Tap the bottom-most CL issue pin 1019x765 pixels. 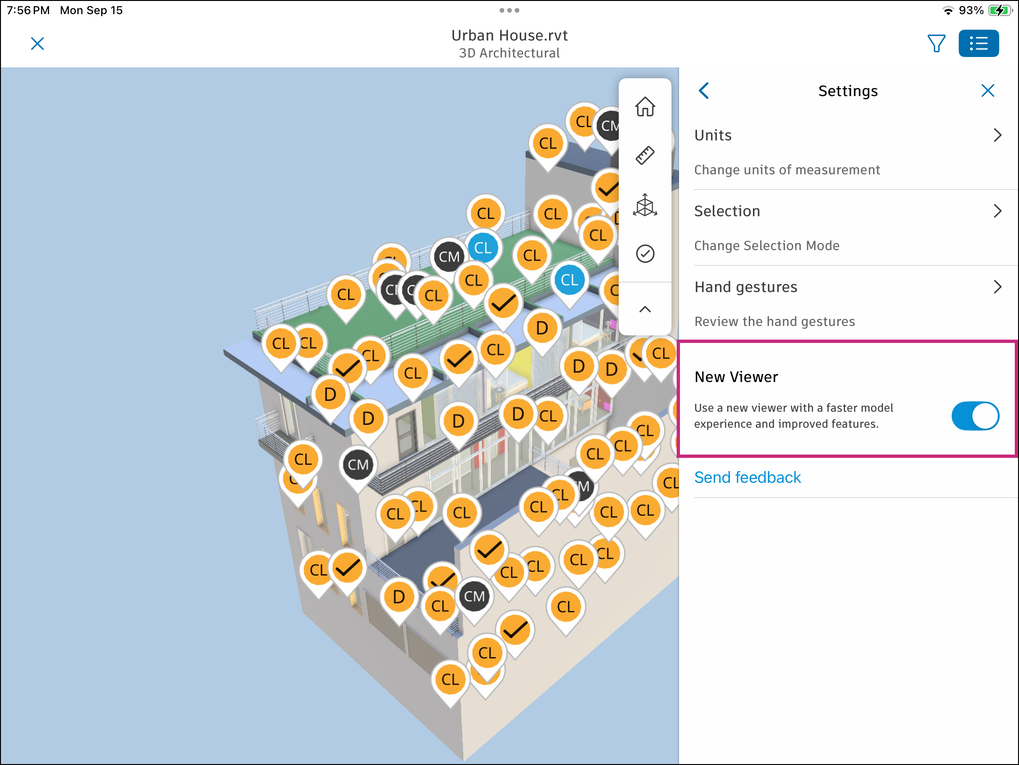(x=450, y=681)
